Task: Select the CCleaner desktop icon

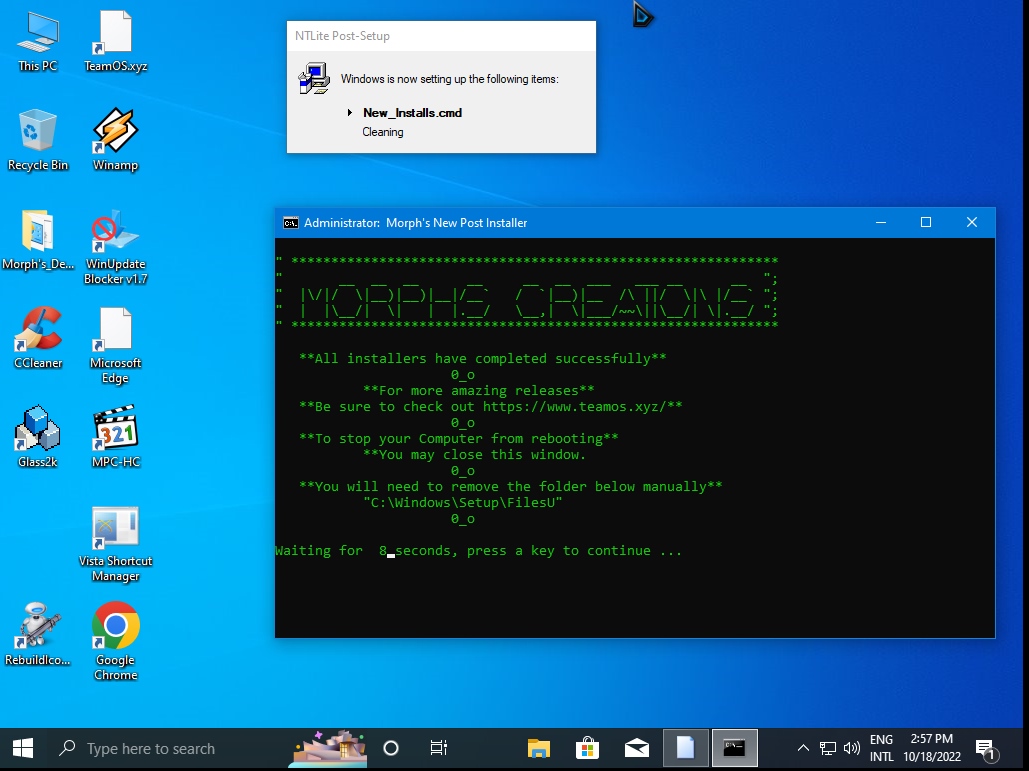Action: (38, 332)
